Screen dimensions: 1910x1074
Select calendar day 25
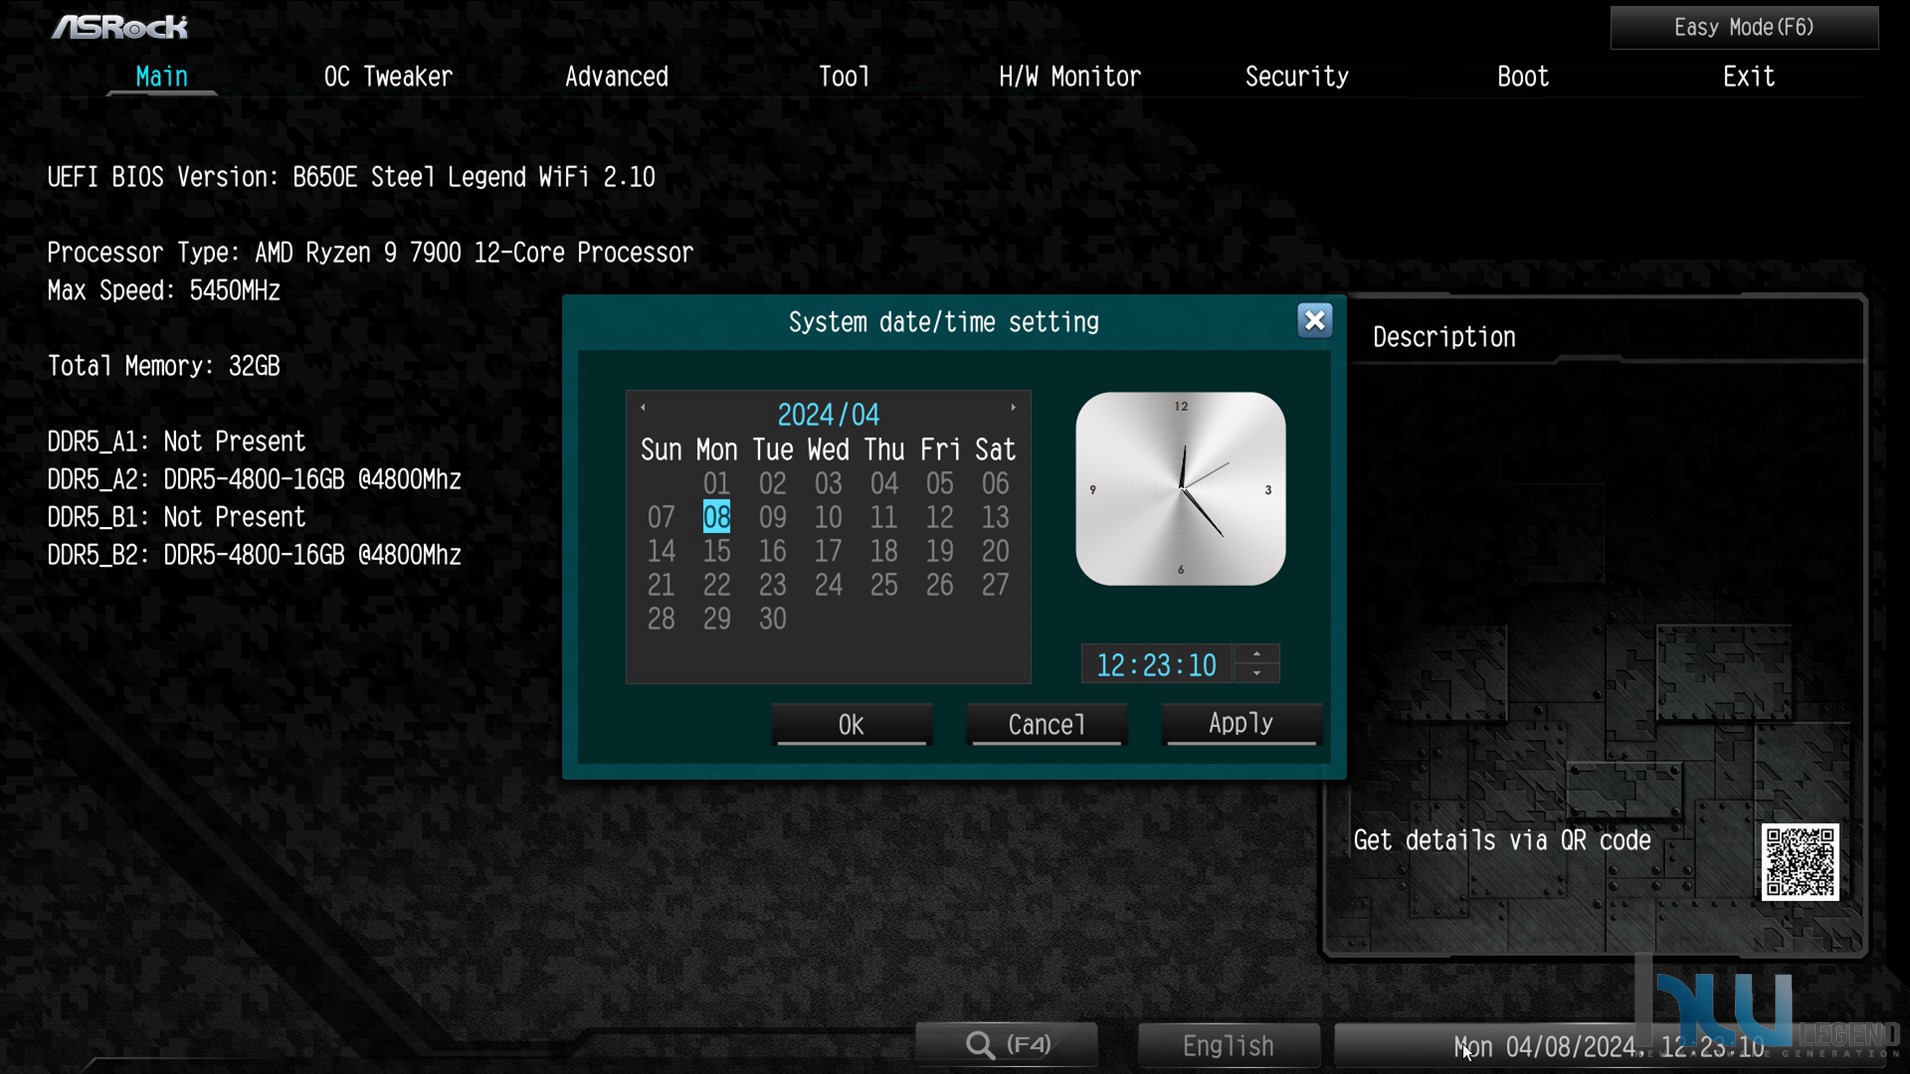pos(884,586)
